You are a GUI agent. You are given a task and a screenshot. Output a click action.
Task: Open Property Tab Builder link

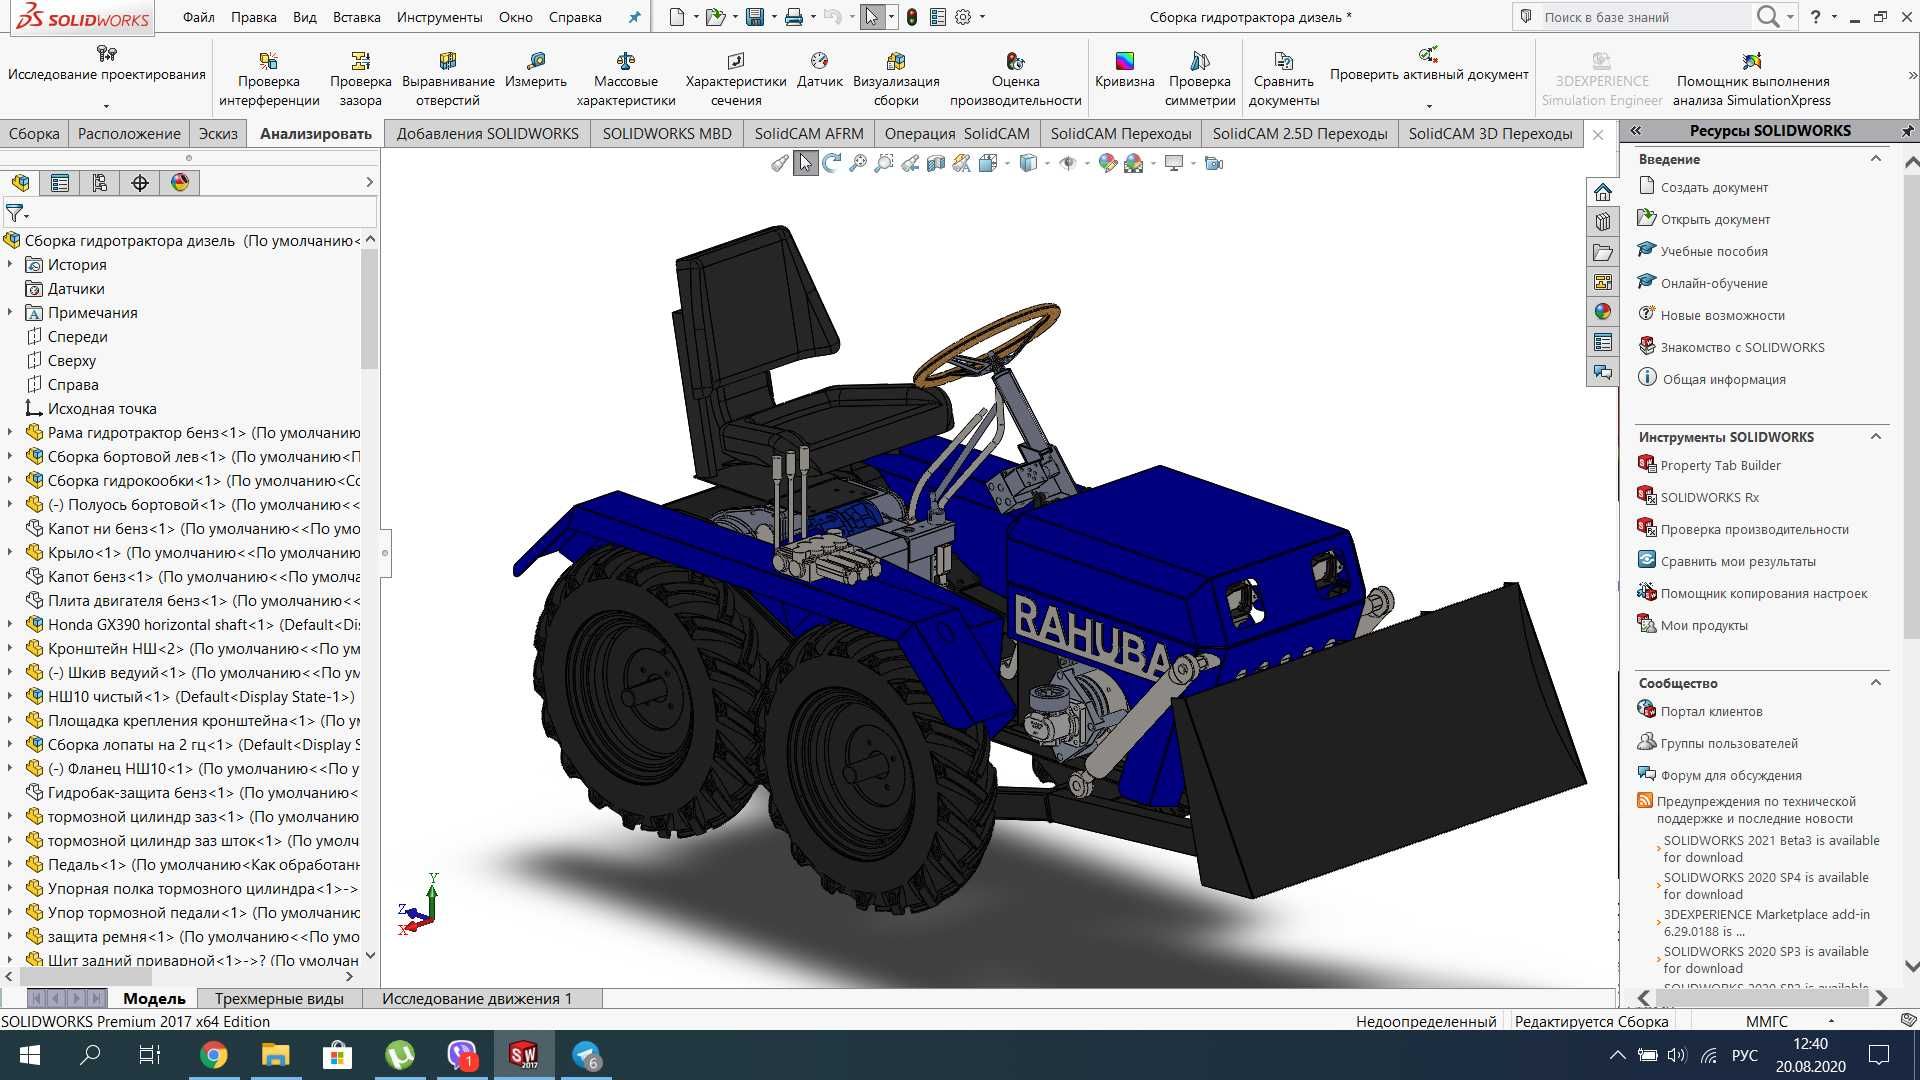point(1720,465)
